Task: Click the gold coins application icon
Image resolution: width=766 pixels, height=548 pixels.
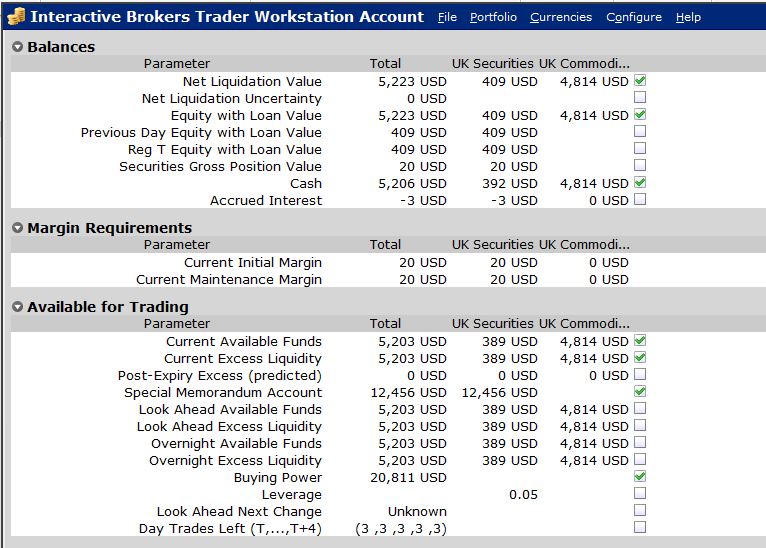Action: (x=16, y=17)
